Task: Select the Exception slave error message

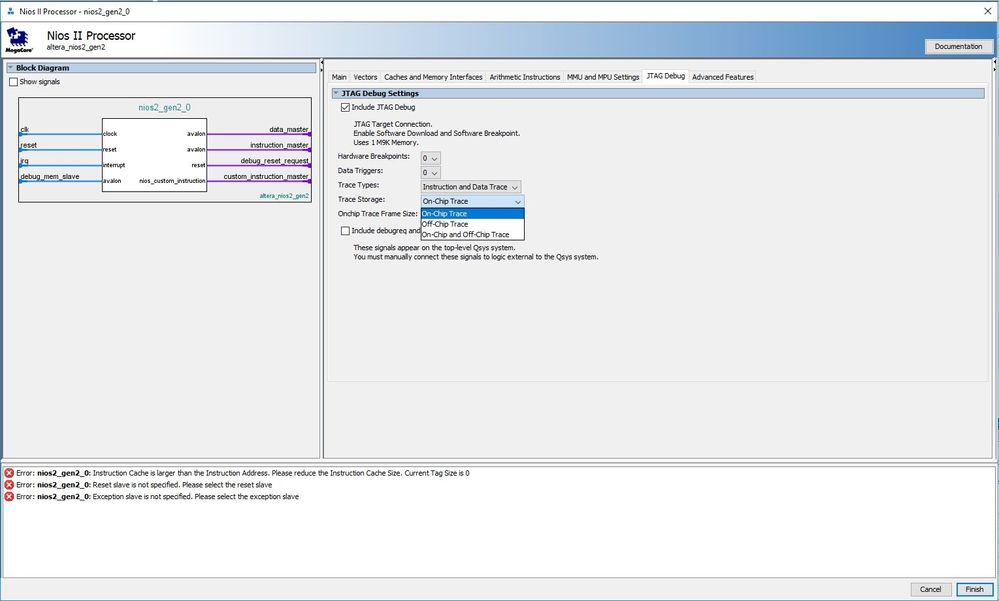Action: 157,496
